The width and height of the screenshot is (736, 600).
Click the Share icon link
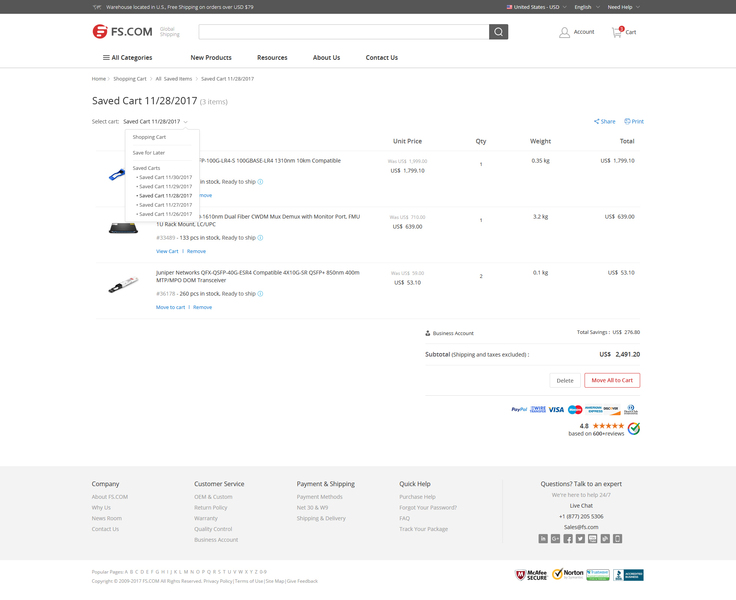(605, 122)
